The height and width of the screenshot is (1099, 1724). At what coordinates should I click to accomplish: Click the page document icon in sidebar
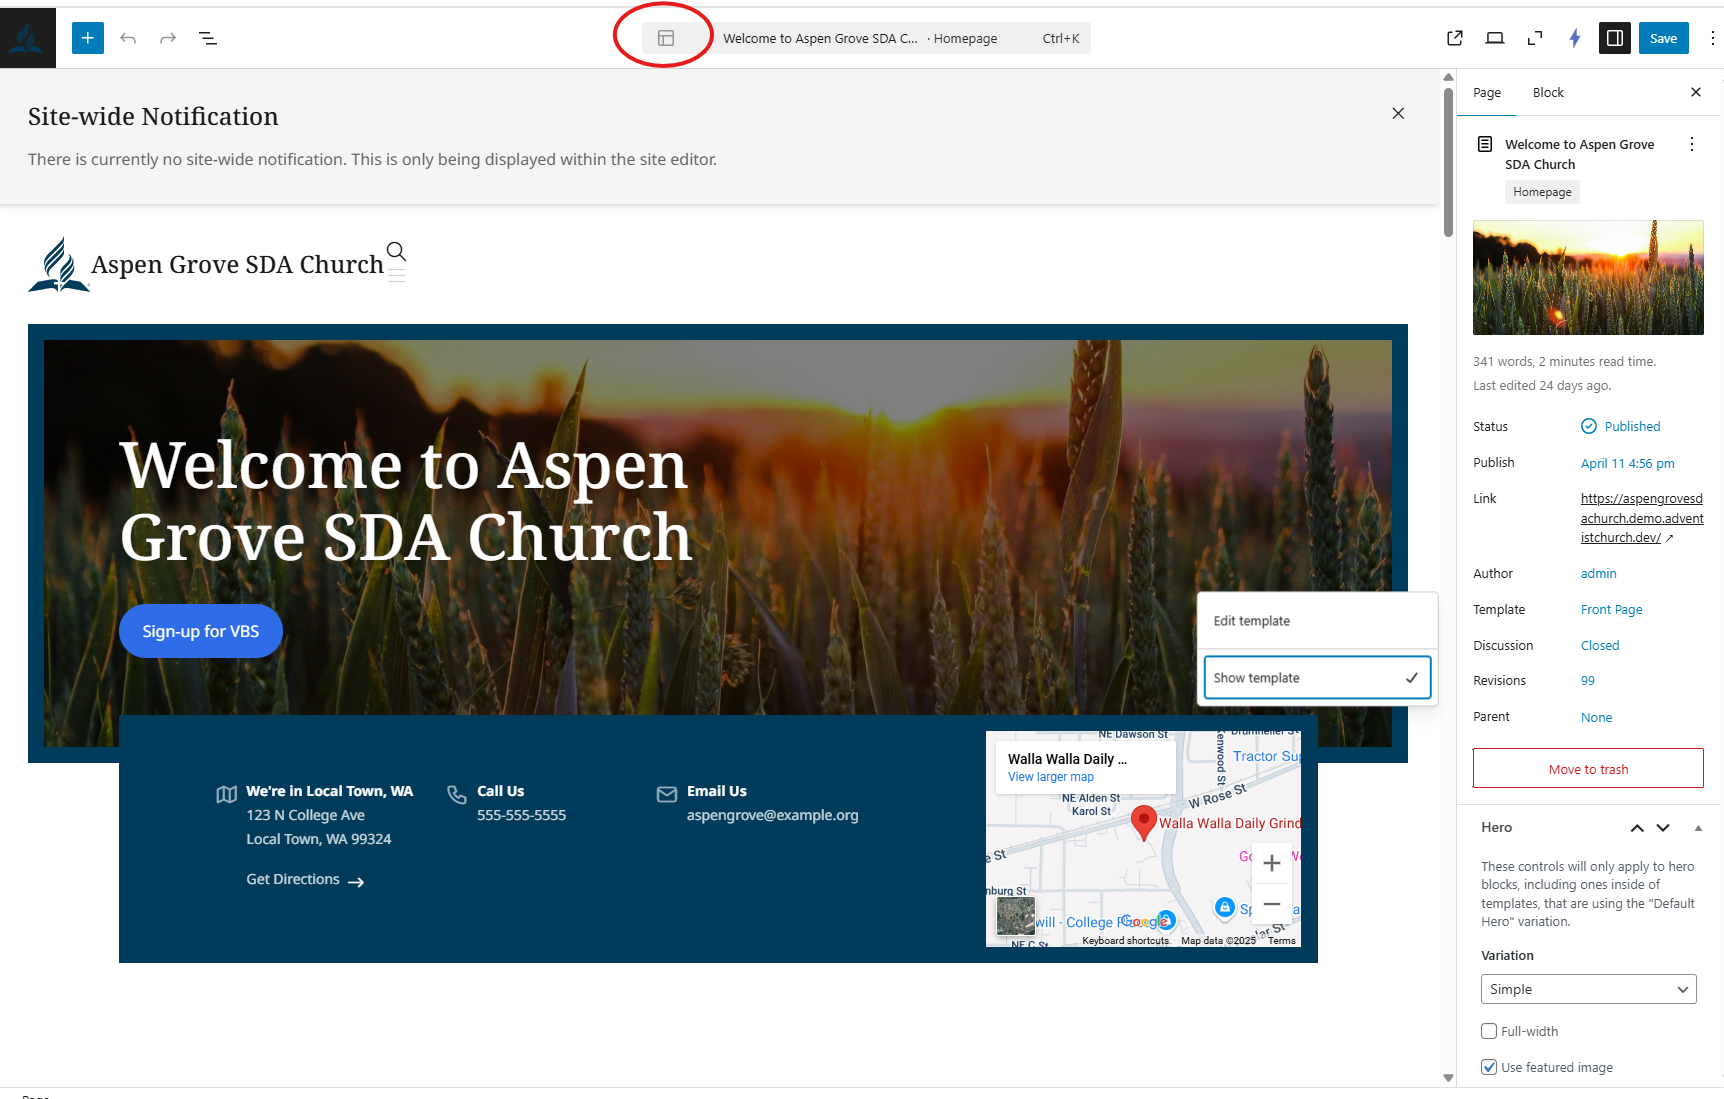point(1485,144)
